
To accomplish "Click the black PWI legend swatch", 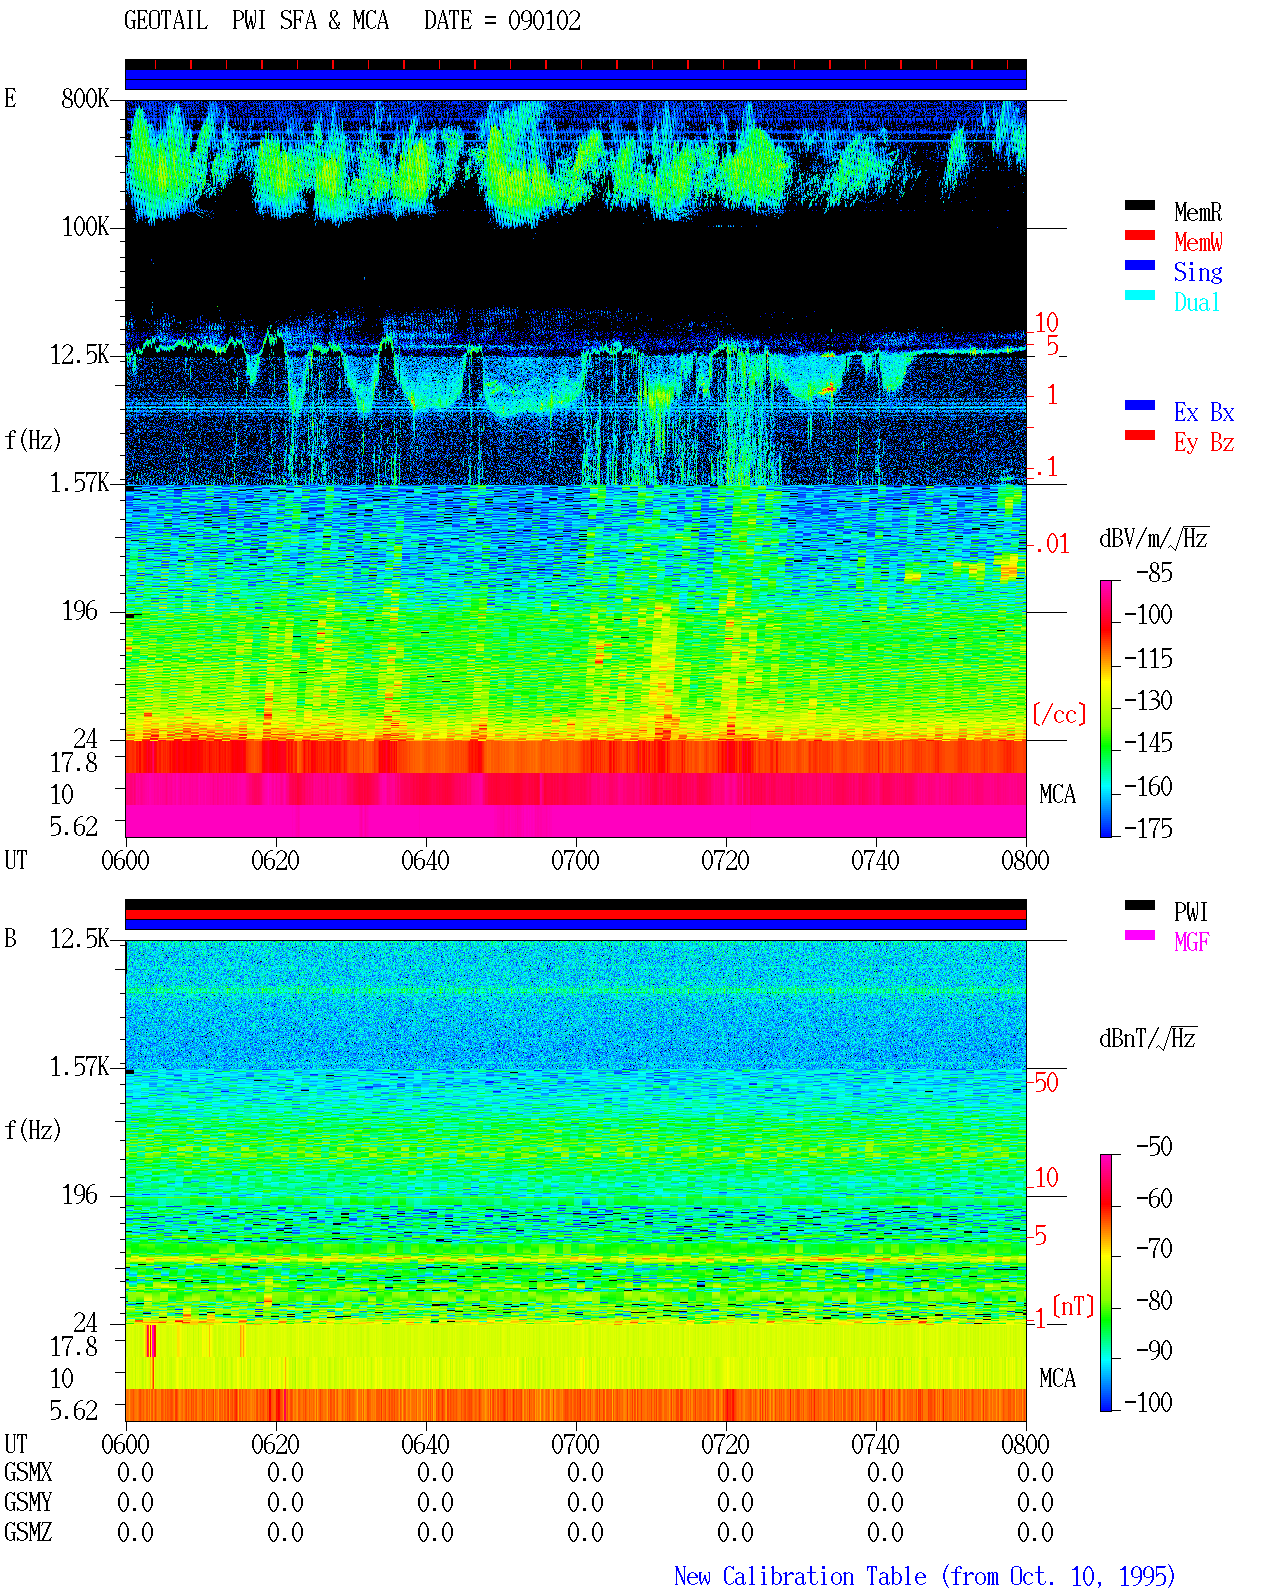I will pos(1140,905).
